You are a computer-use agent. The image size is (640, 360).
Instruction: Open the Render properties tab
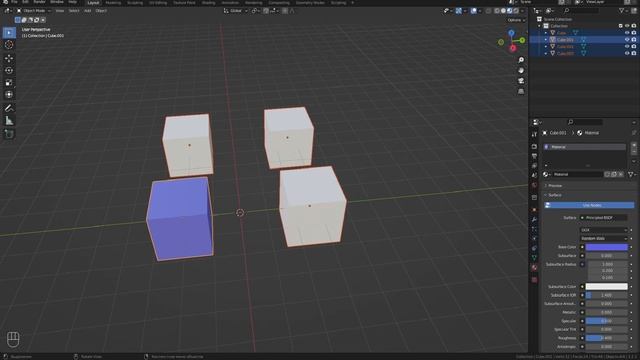point(534,146)
